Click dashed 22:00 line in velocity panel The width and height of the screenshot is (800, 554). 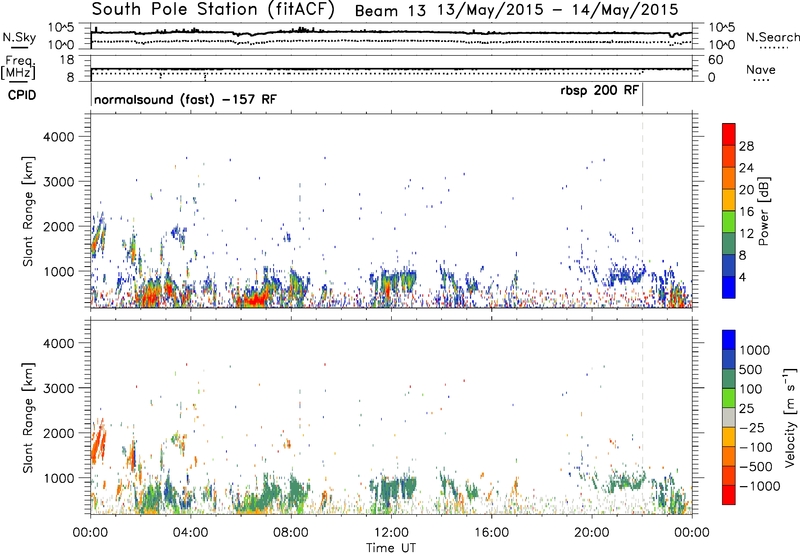coord(642,417)
